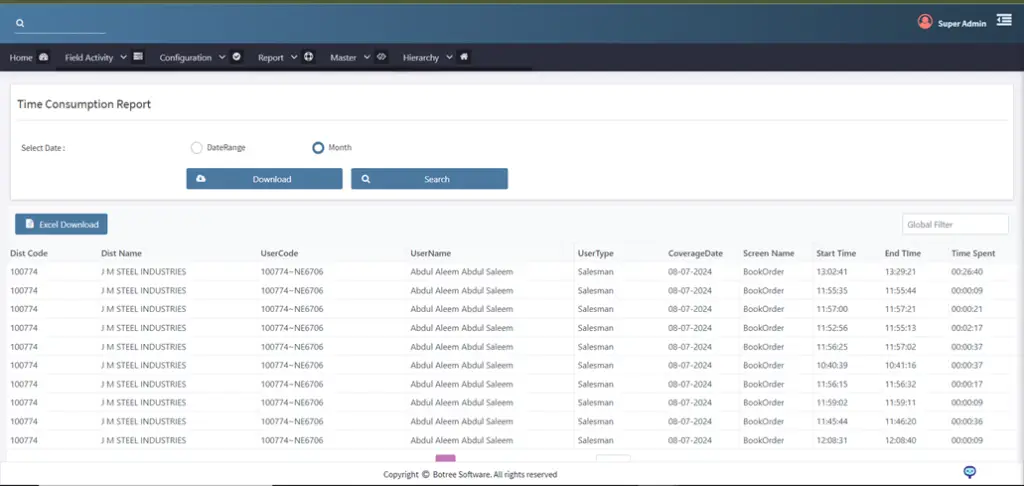The width and height of the screenshot is (1024, 486).
Task: Sort by the End Time column header
Action: 903,253
